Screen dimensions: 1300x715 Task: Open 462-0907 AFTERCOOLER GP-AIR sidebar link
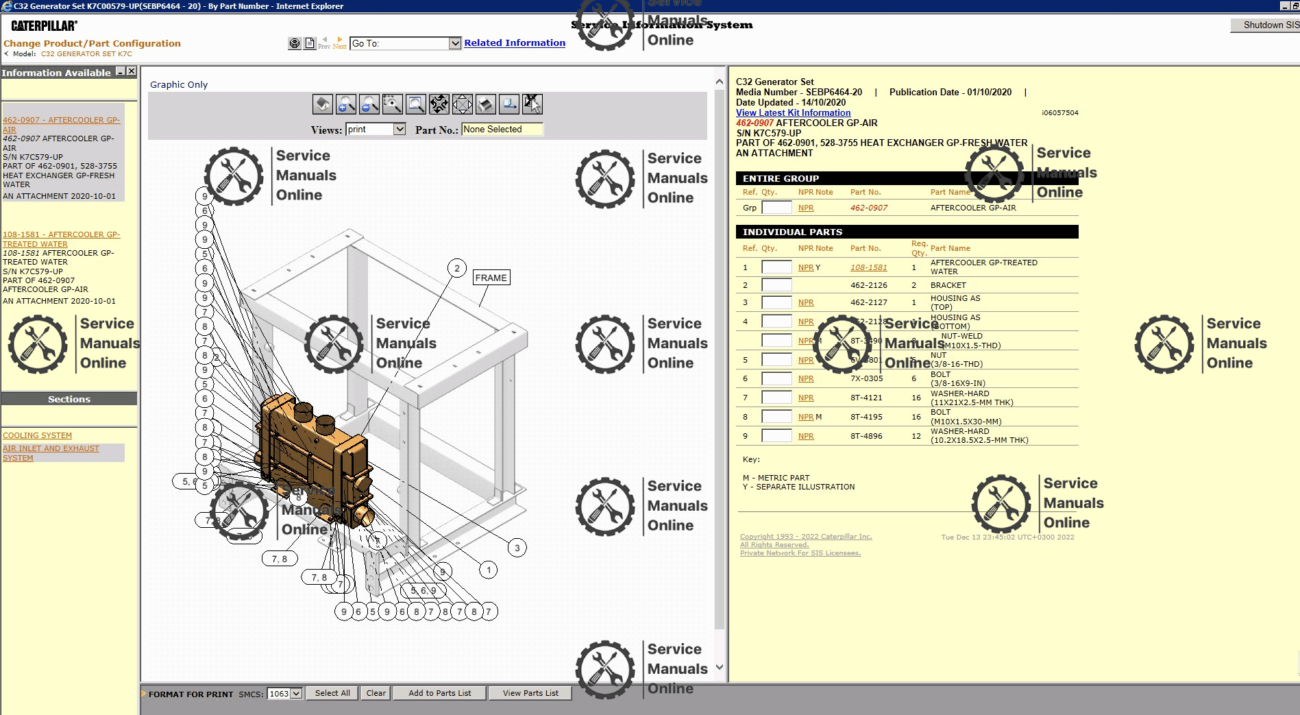pyautogui.click(x=61, y=124)
